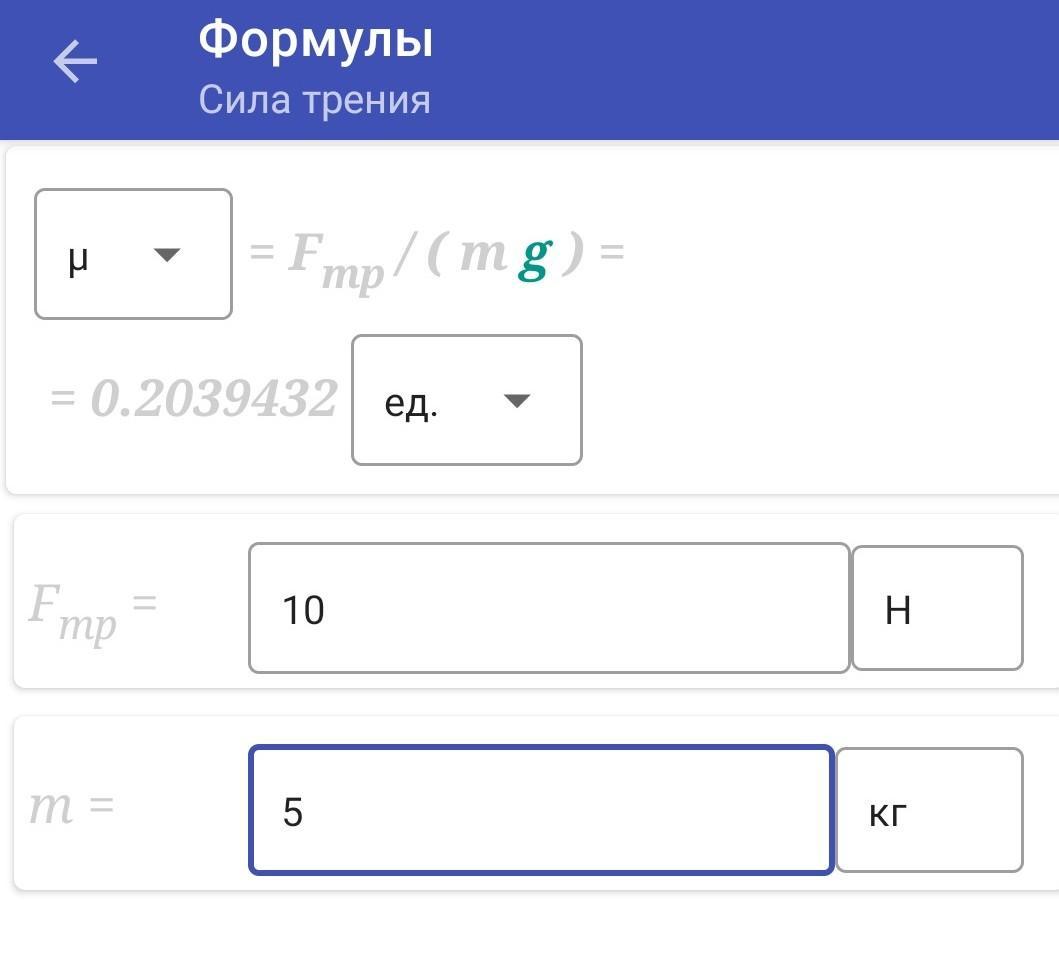Click the gray m symbol in formula
Image resolution: width=1059 pixels, height=980 pixels.
tap(483, 254)
